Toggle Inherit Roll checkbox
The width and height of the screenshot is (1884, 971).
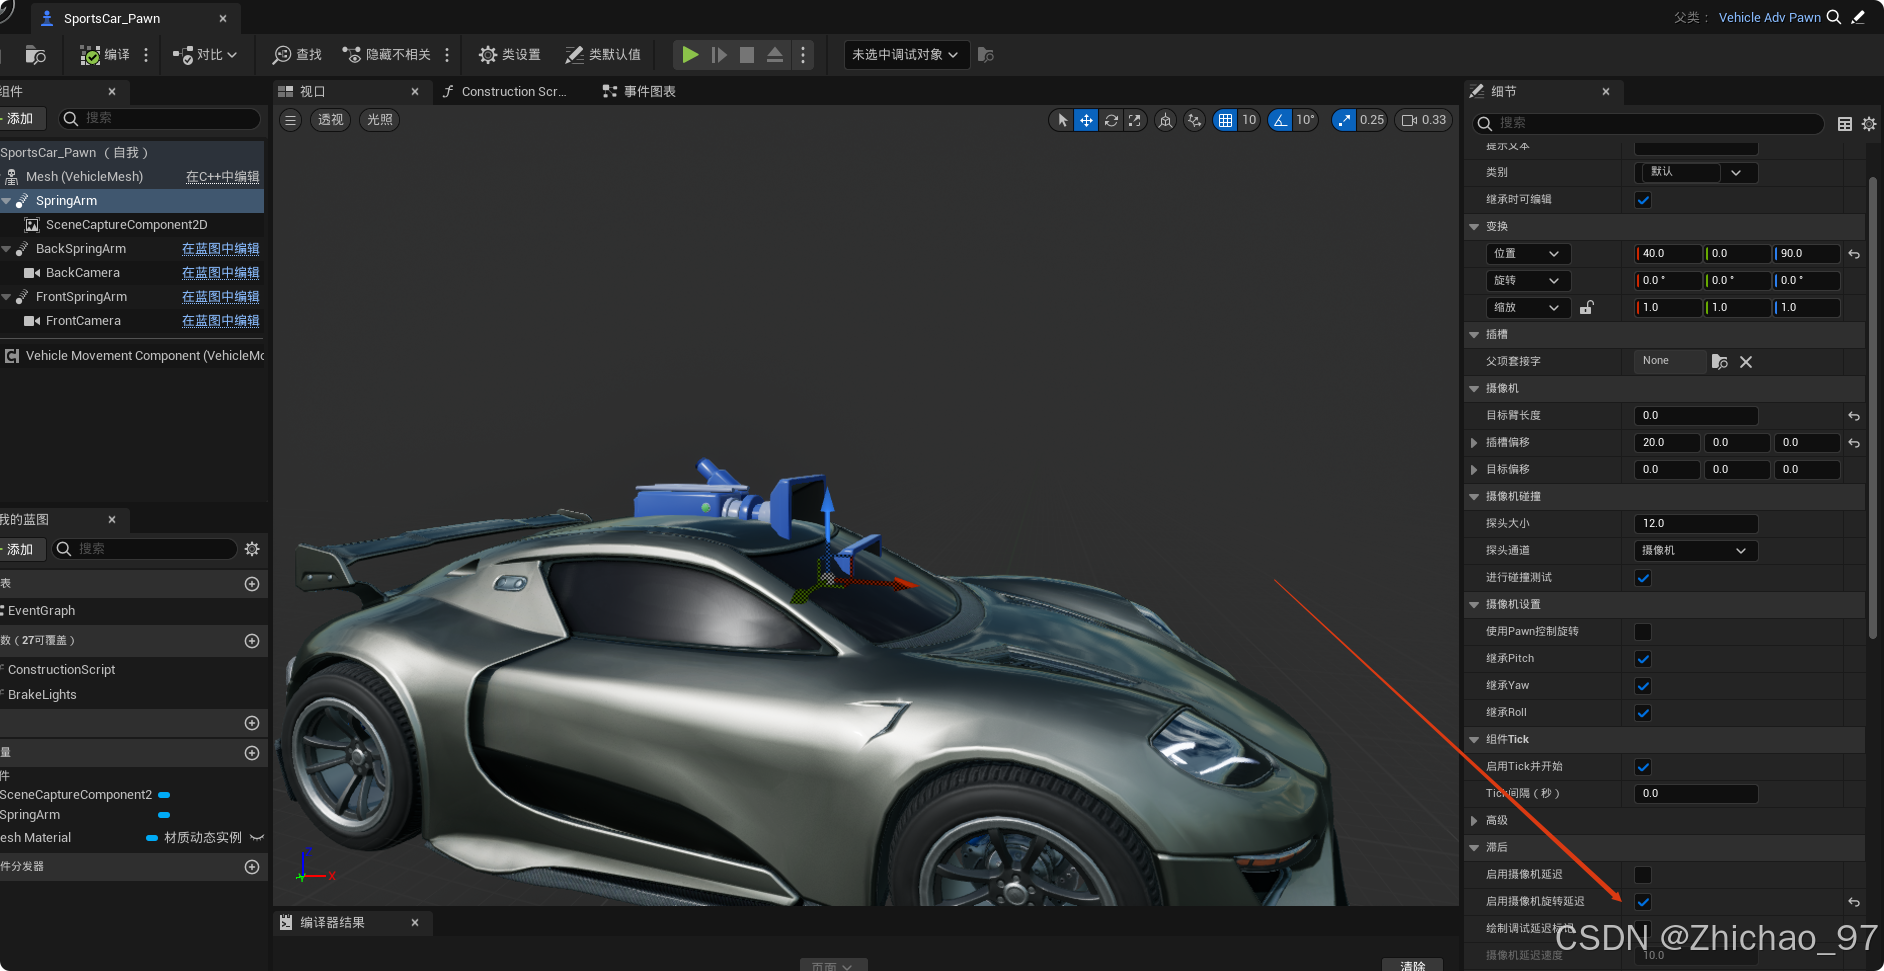click(x=1643, y=713)
